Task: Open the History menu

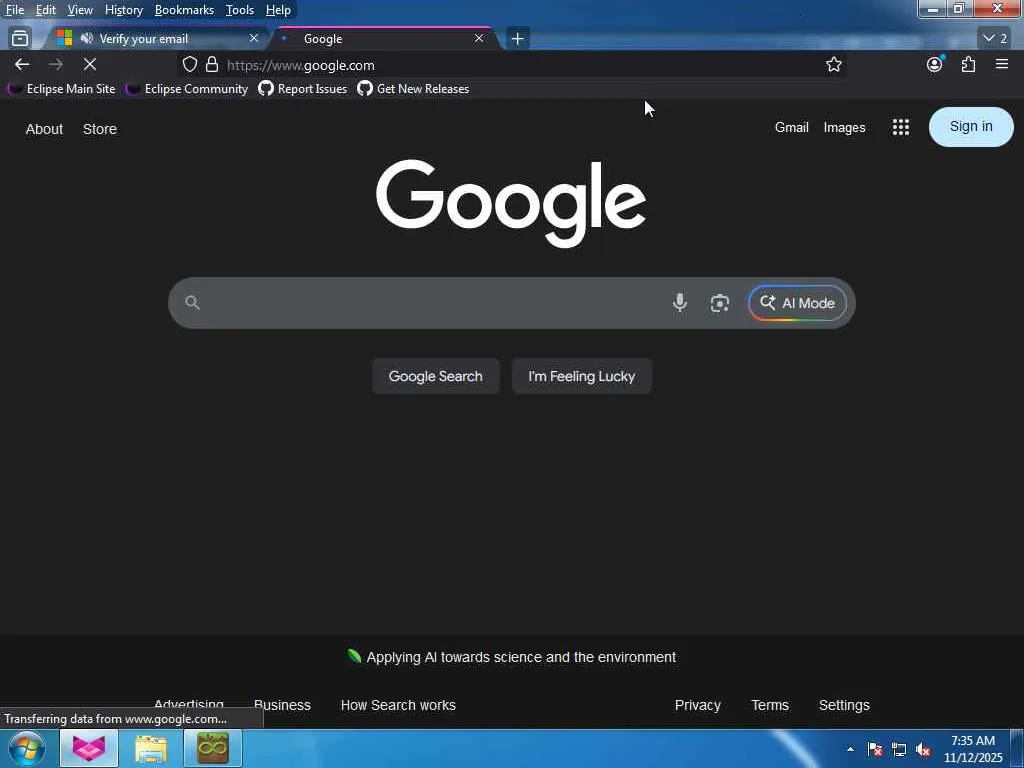Action: click(x=124, y=10)
